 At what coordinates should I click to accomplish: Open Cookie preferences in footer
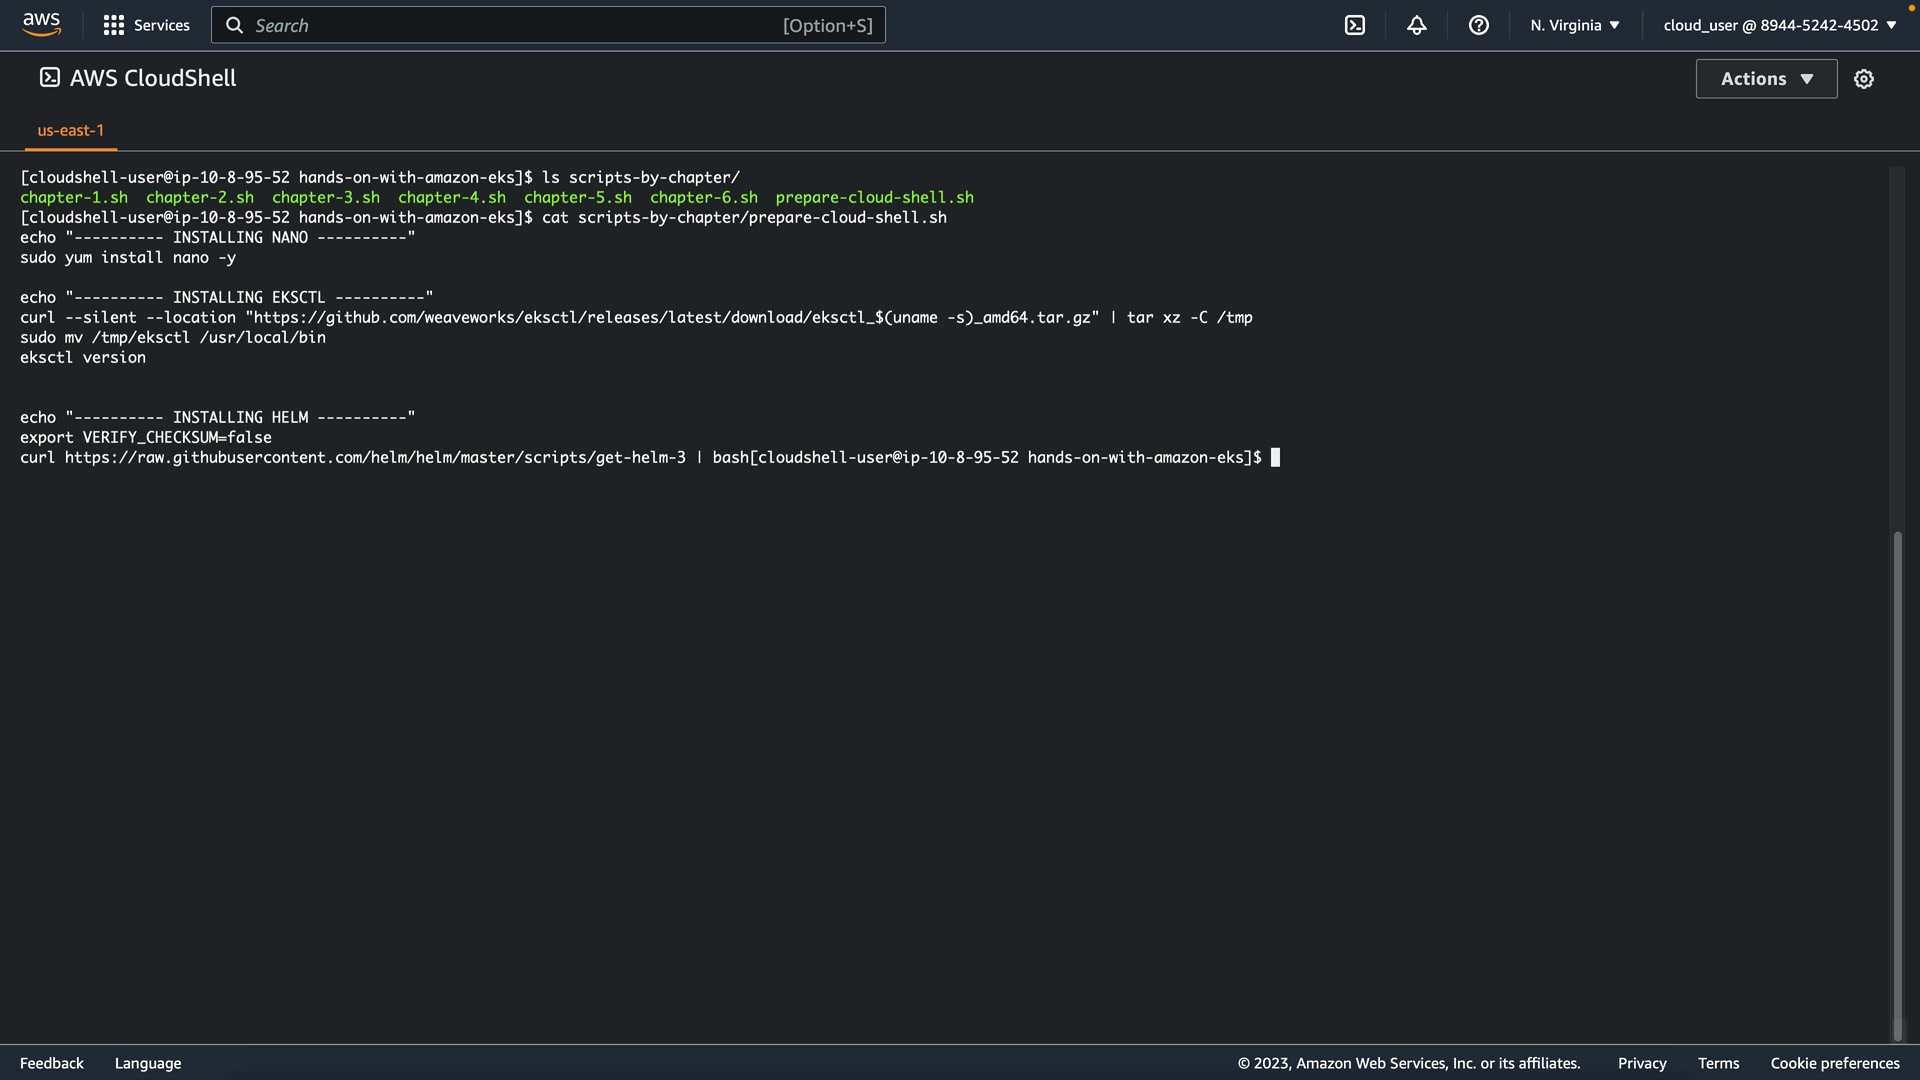coord(1834,1063)
